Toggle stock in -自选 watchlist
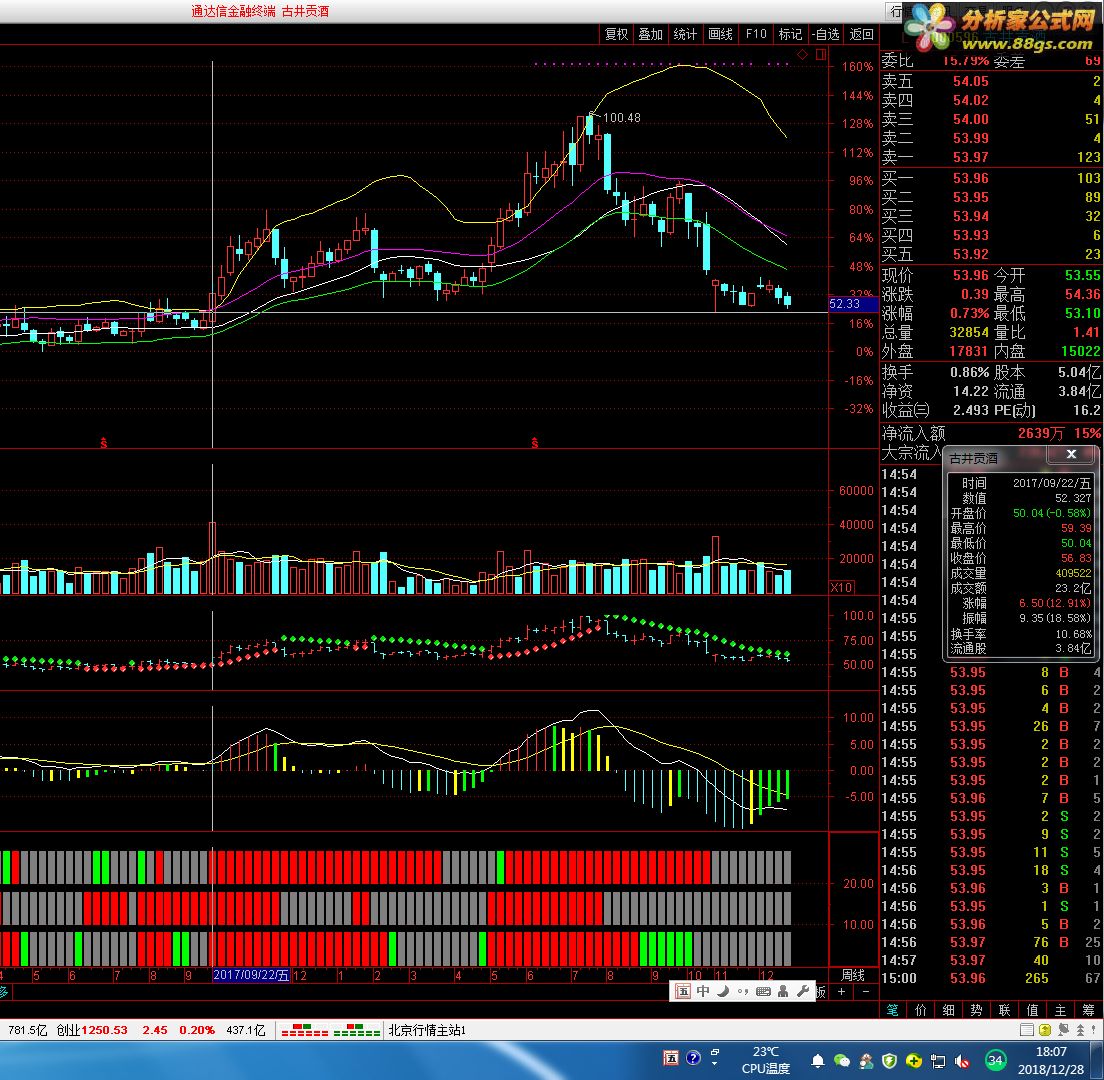This screenshot has height=1080, width=1104. (825, 34)
